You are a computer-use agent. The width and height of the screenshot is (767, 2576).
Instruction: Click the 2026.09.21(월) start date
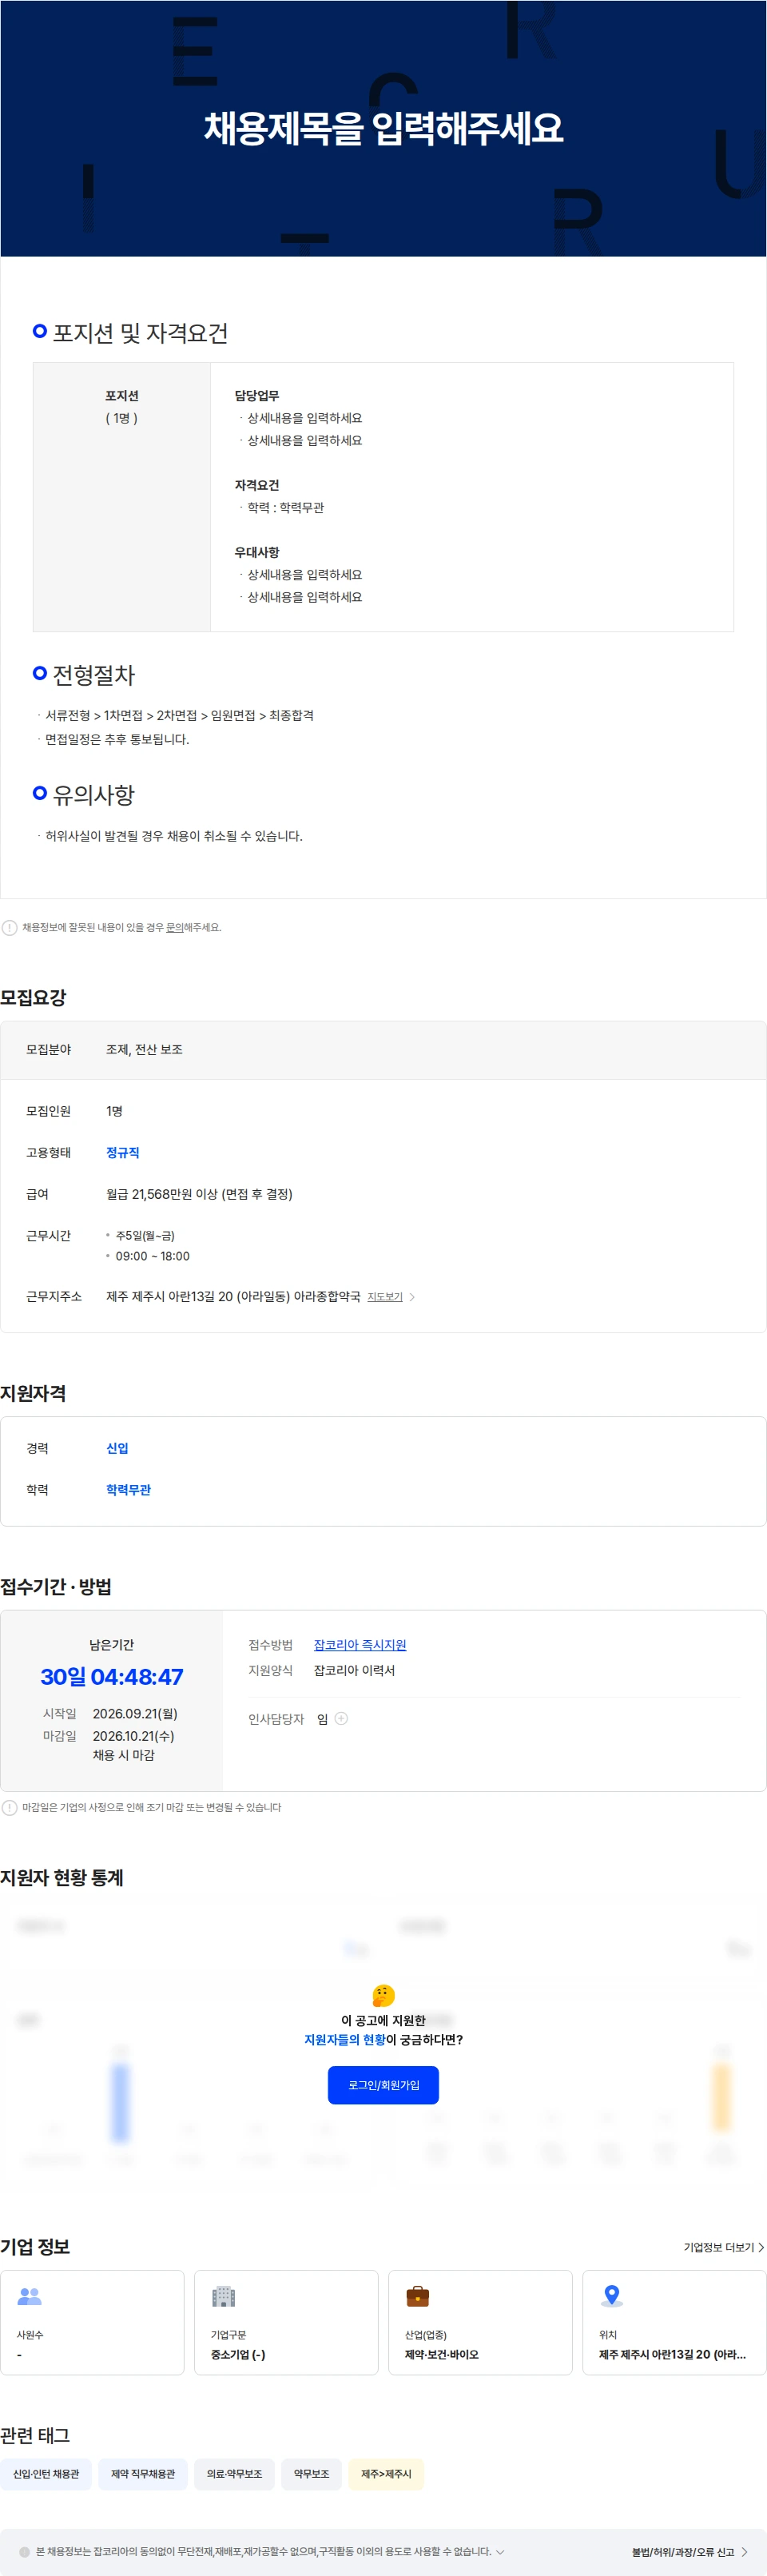click(135, 1714)
